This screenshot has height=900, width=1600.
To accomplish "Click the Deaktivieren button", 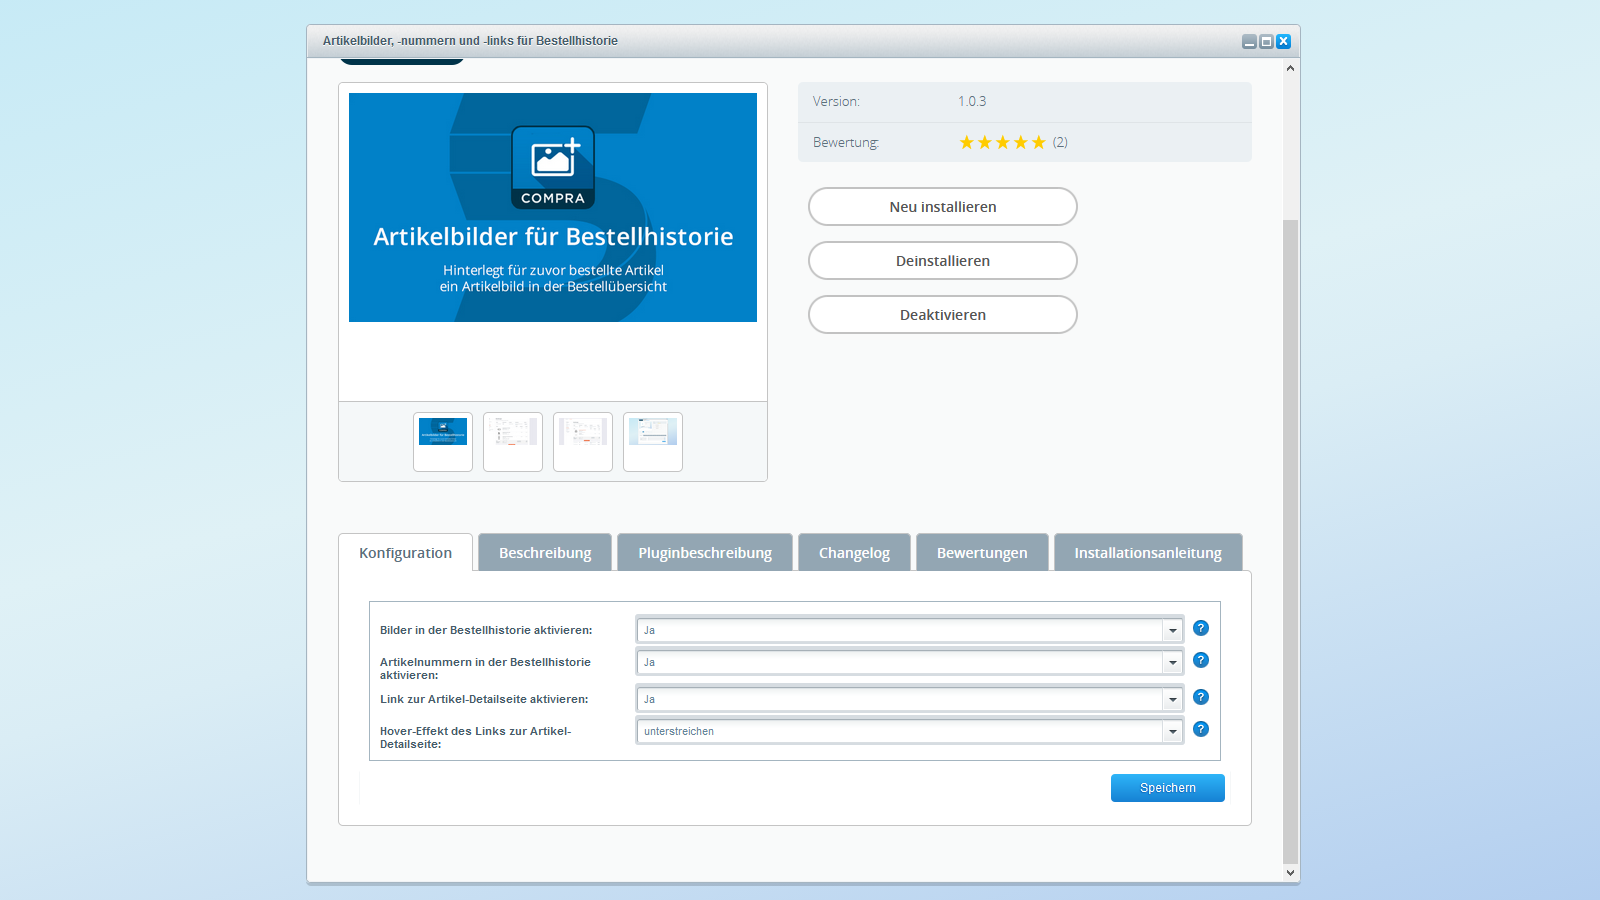I will (943, 315).
